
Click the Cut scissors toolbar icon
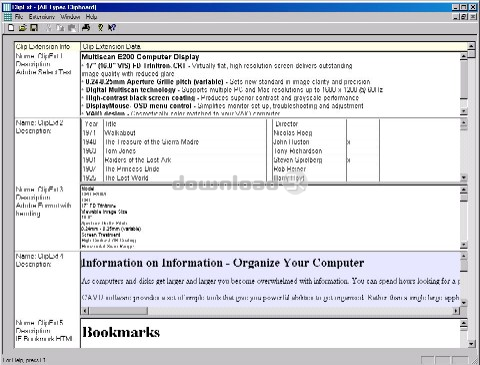[49, 28]
